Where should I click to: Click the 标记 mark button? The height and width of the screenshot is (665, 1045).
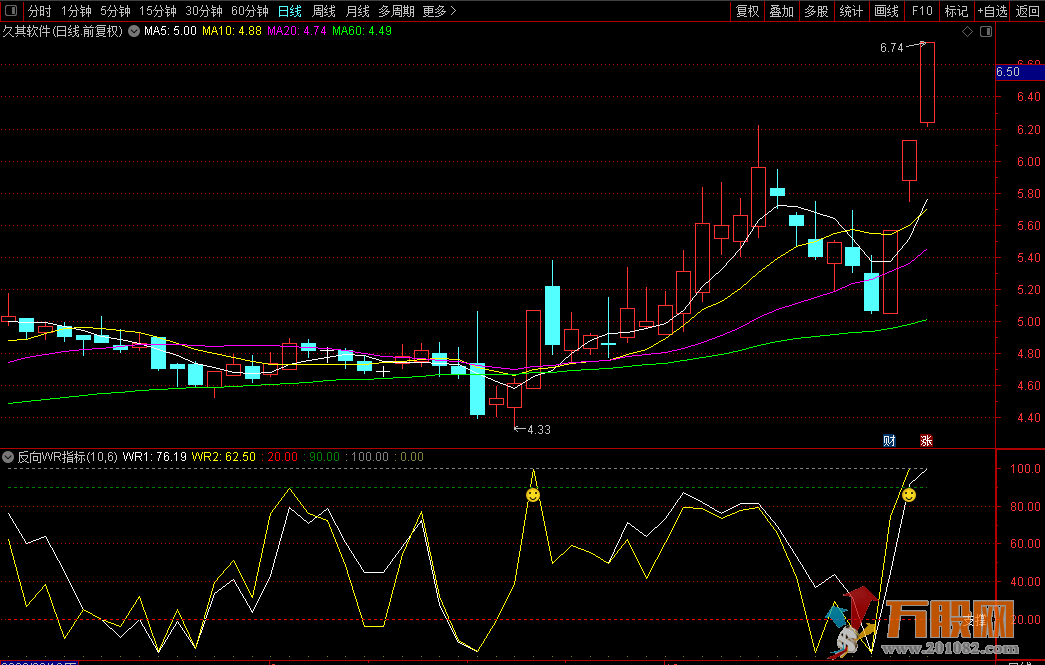tap(956, 11)
